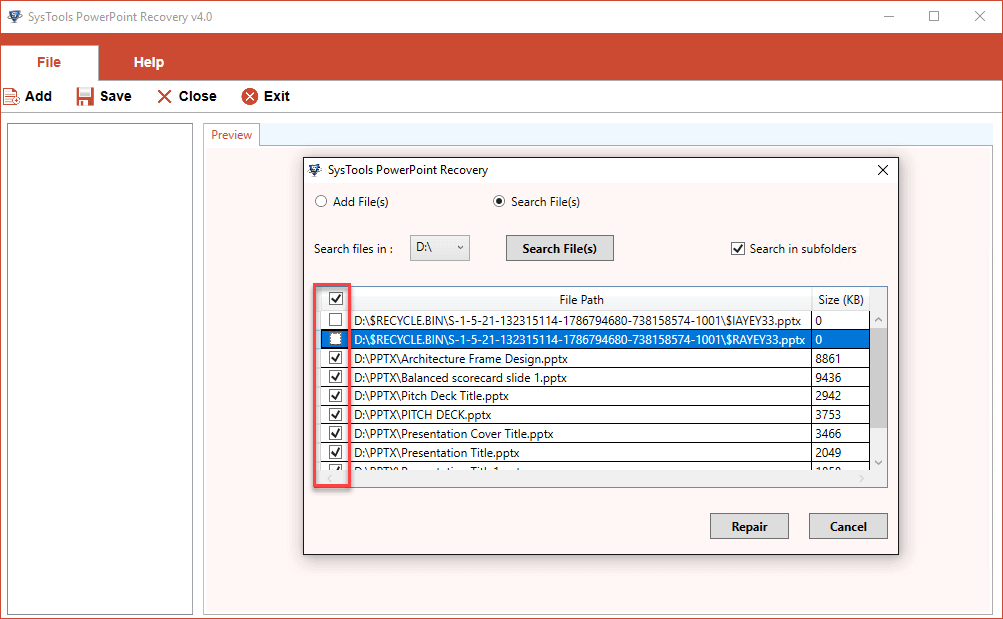Click the SysTools logo in the main title bar

15,16
